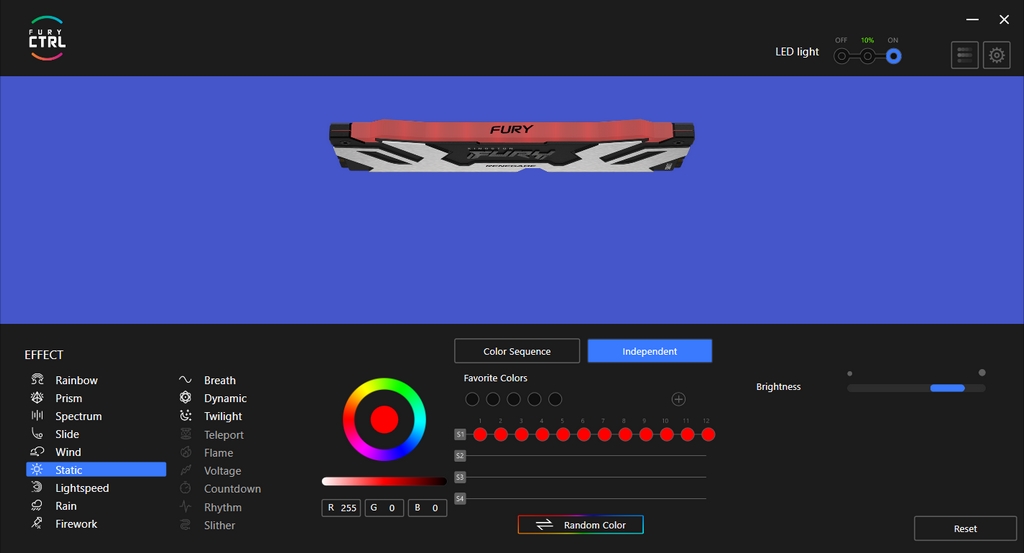Click the FURY CTRL logo
This screenshot has height=553, width=1024.
pyautogui.click(x=47, y=39)
